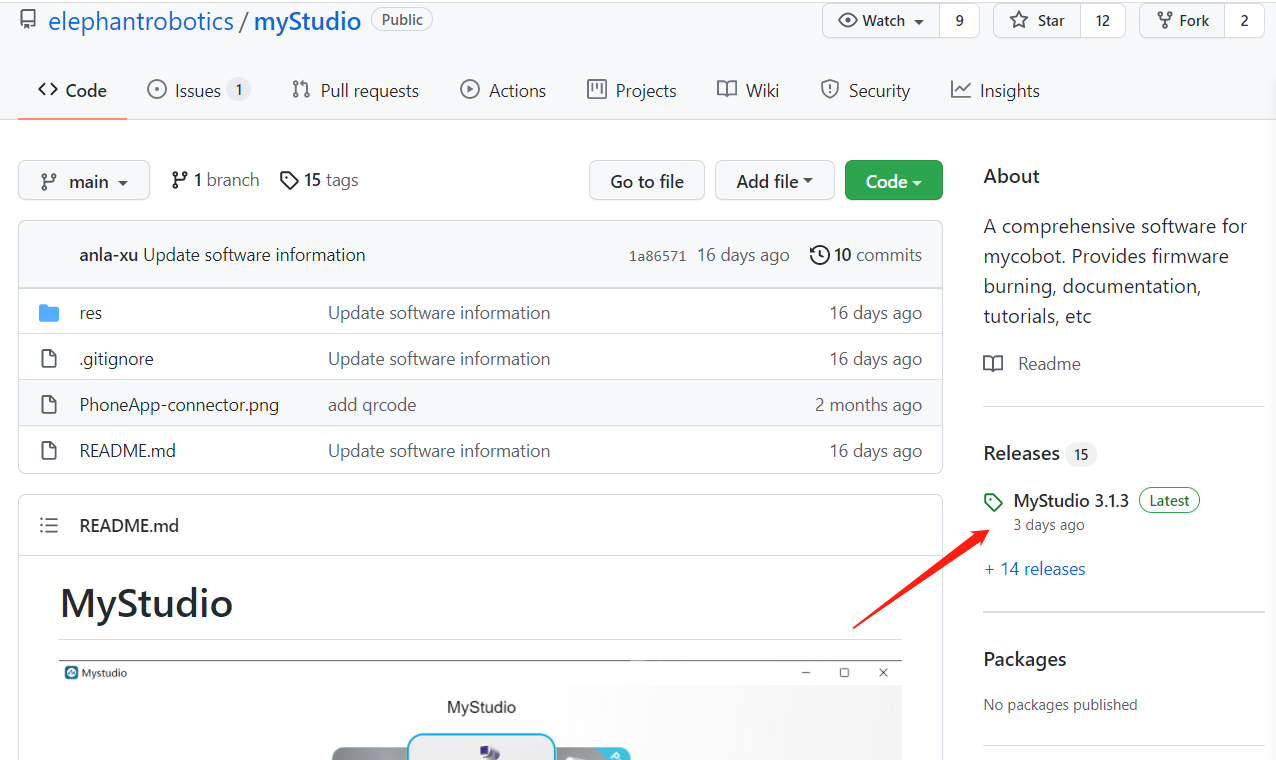Open the 1 branch link
Image resolution: width=1276 pixels, height=760 pixels.
215,180
